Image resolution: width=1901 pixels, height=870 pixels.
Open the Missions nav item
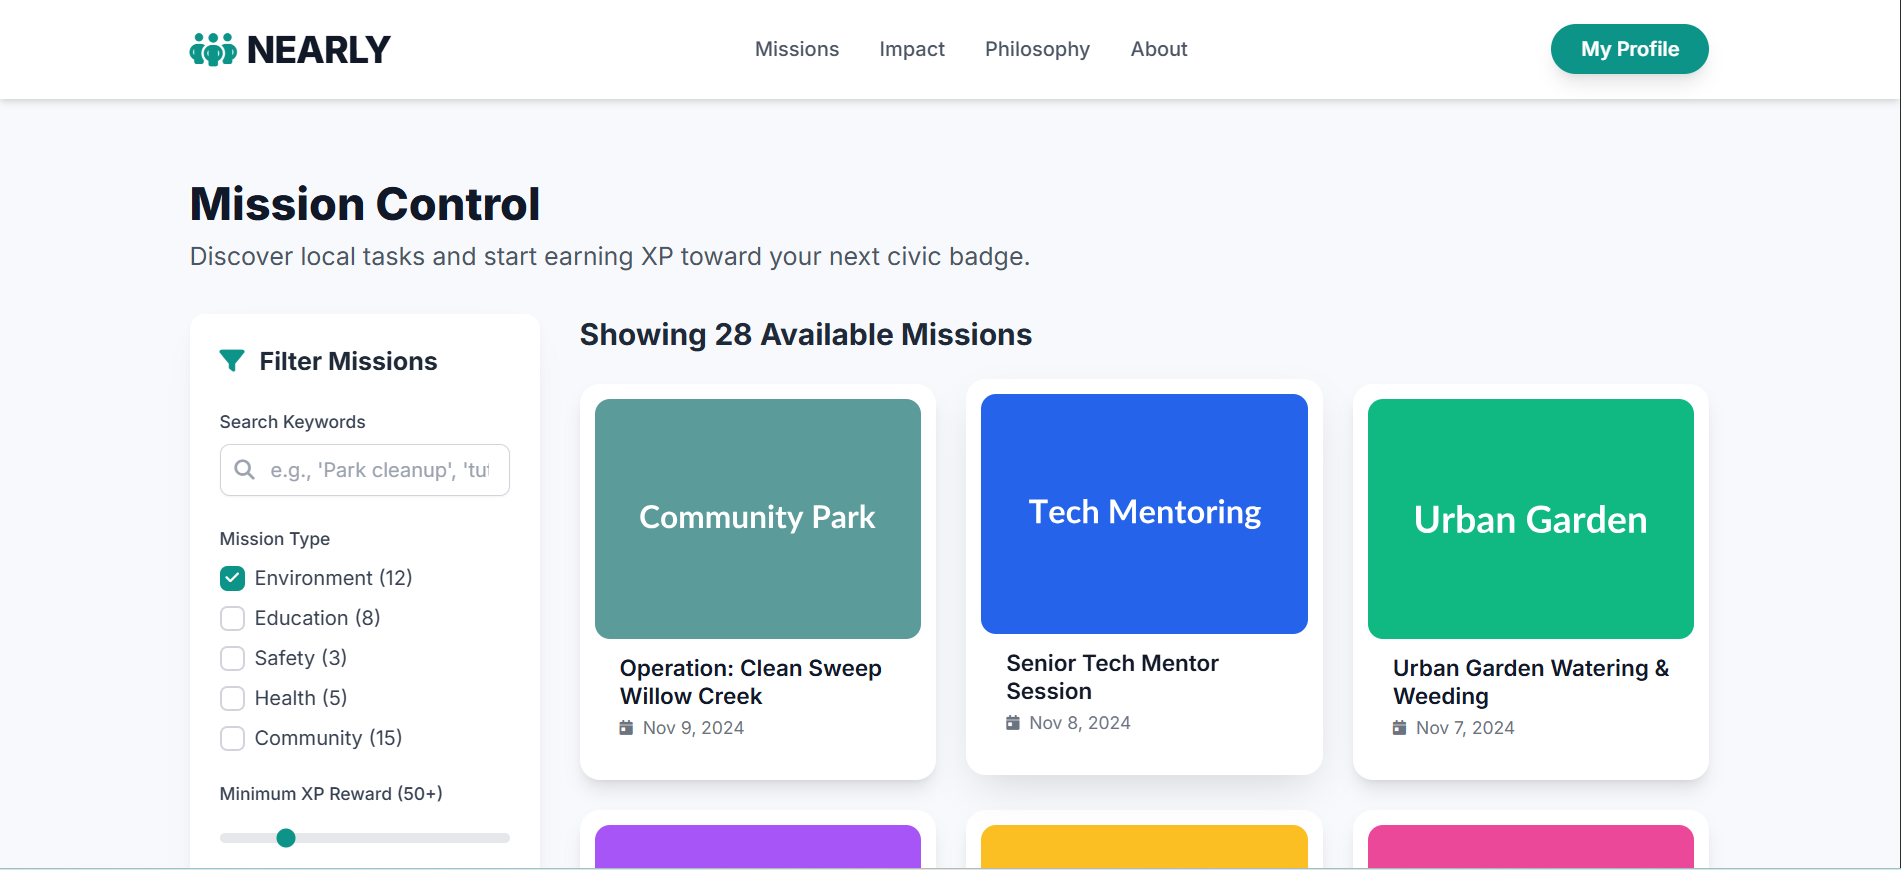[797, 49]
